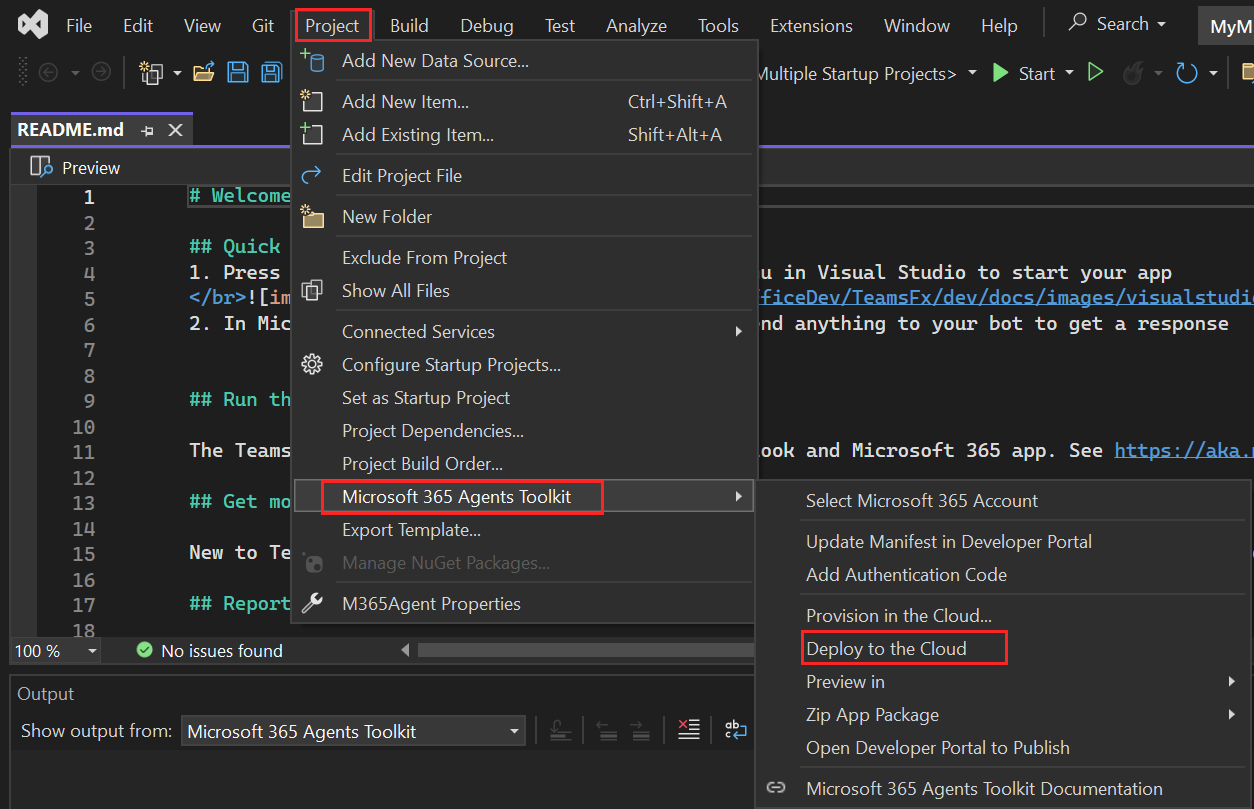Click the green Start debugging button
Viewport: 1254px width, 809px height.
[1023, 73]
